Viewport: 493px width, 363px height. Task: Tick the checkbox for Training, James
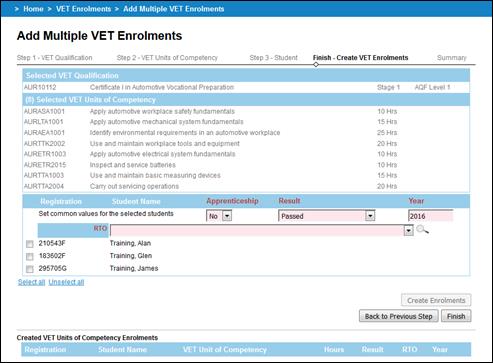(x=30, y=269)
